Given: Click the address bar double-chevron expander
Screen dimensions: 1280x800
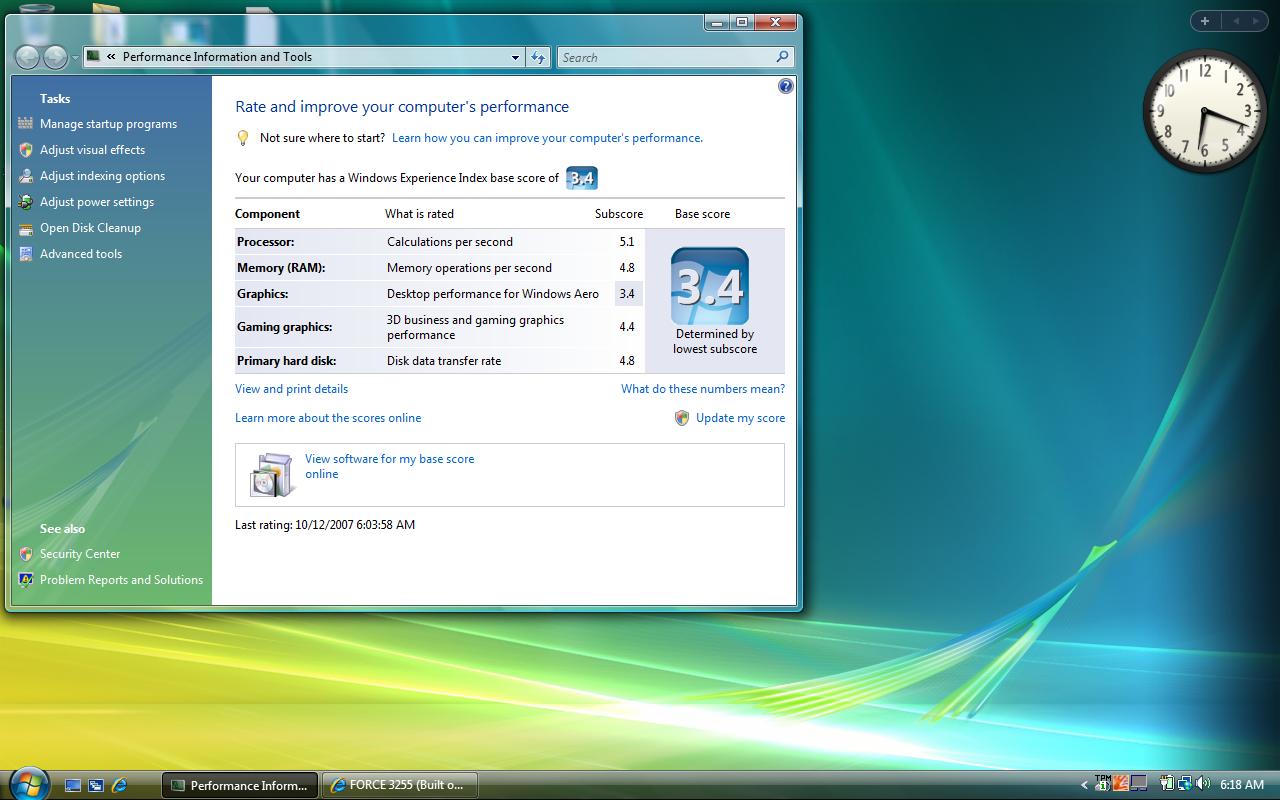Looking at the screenshot, I should [111, 57].
